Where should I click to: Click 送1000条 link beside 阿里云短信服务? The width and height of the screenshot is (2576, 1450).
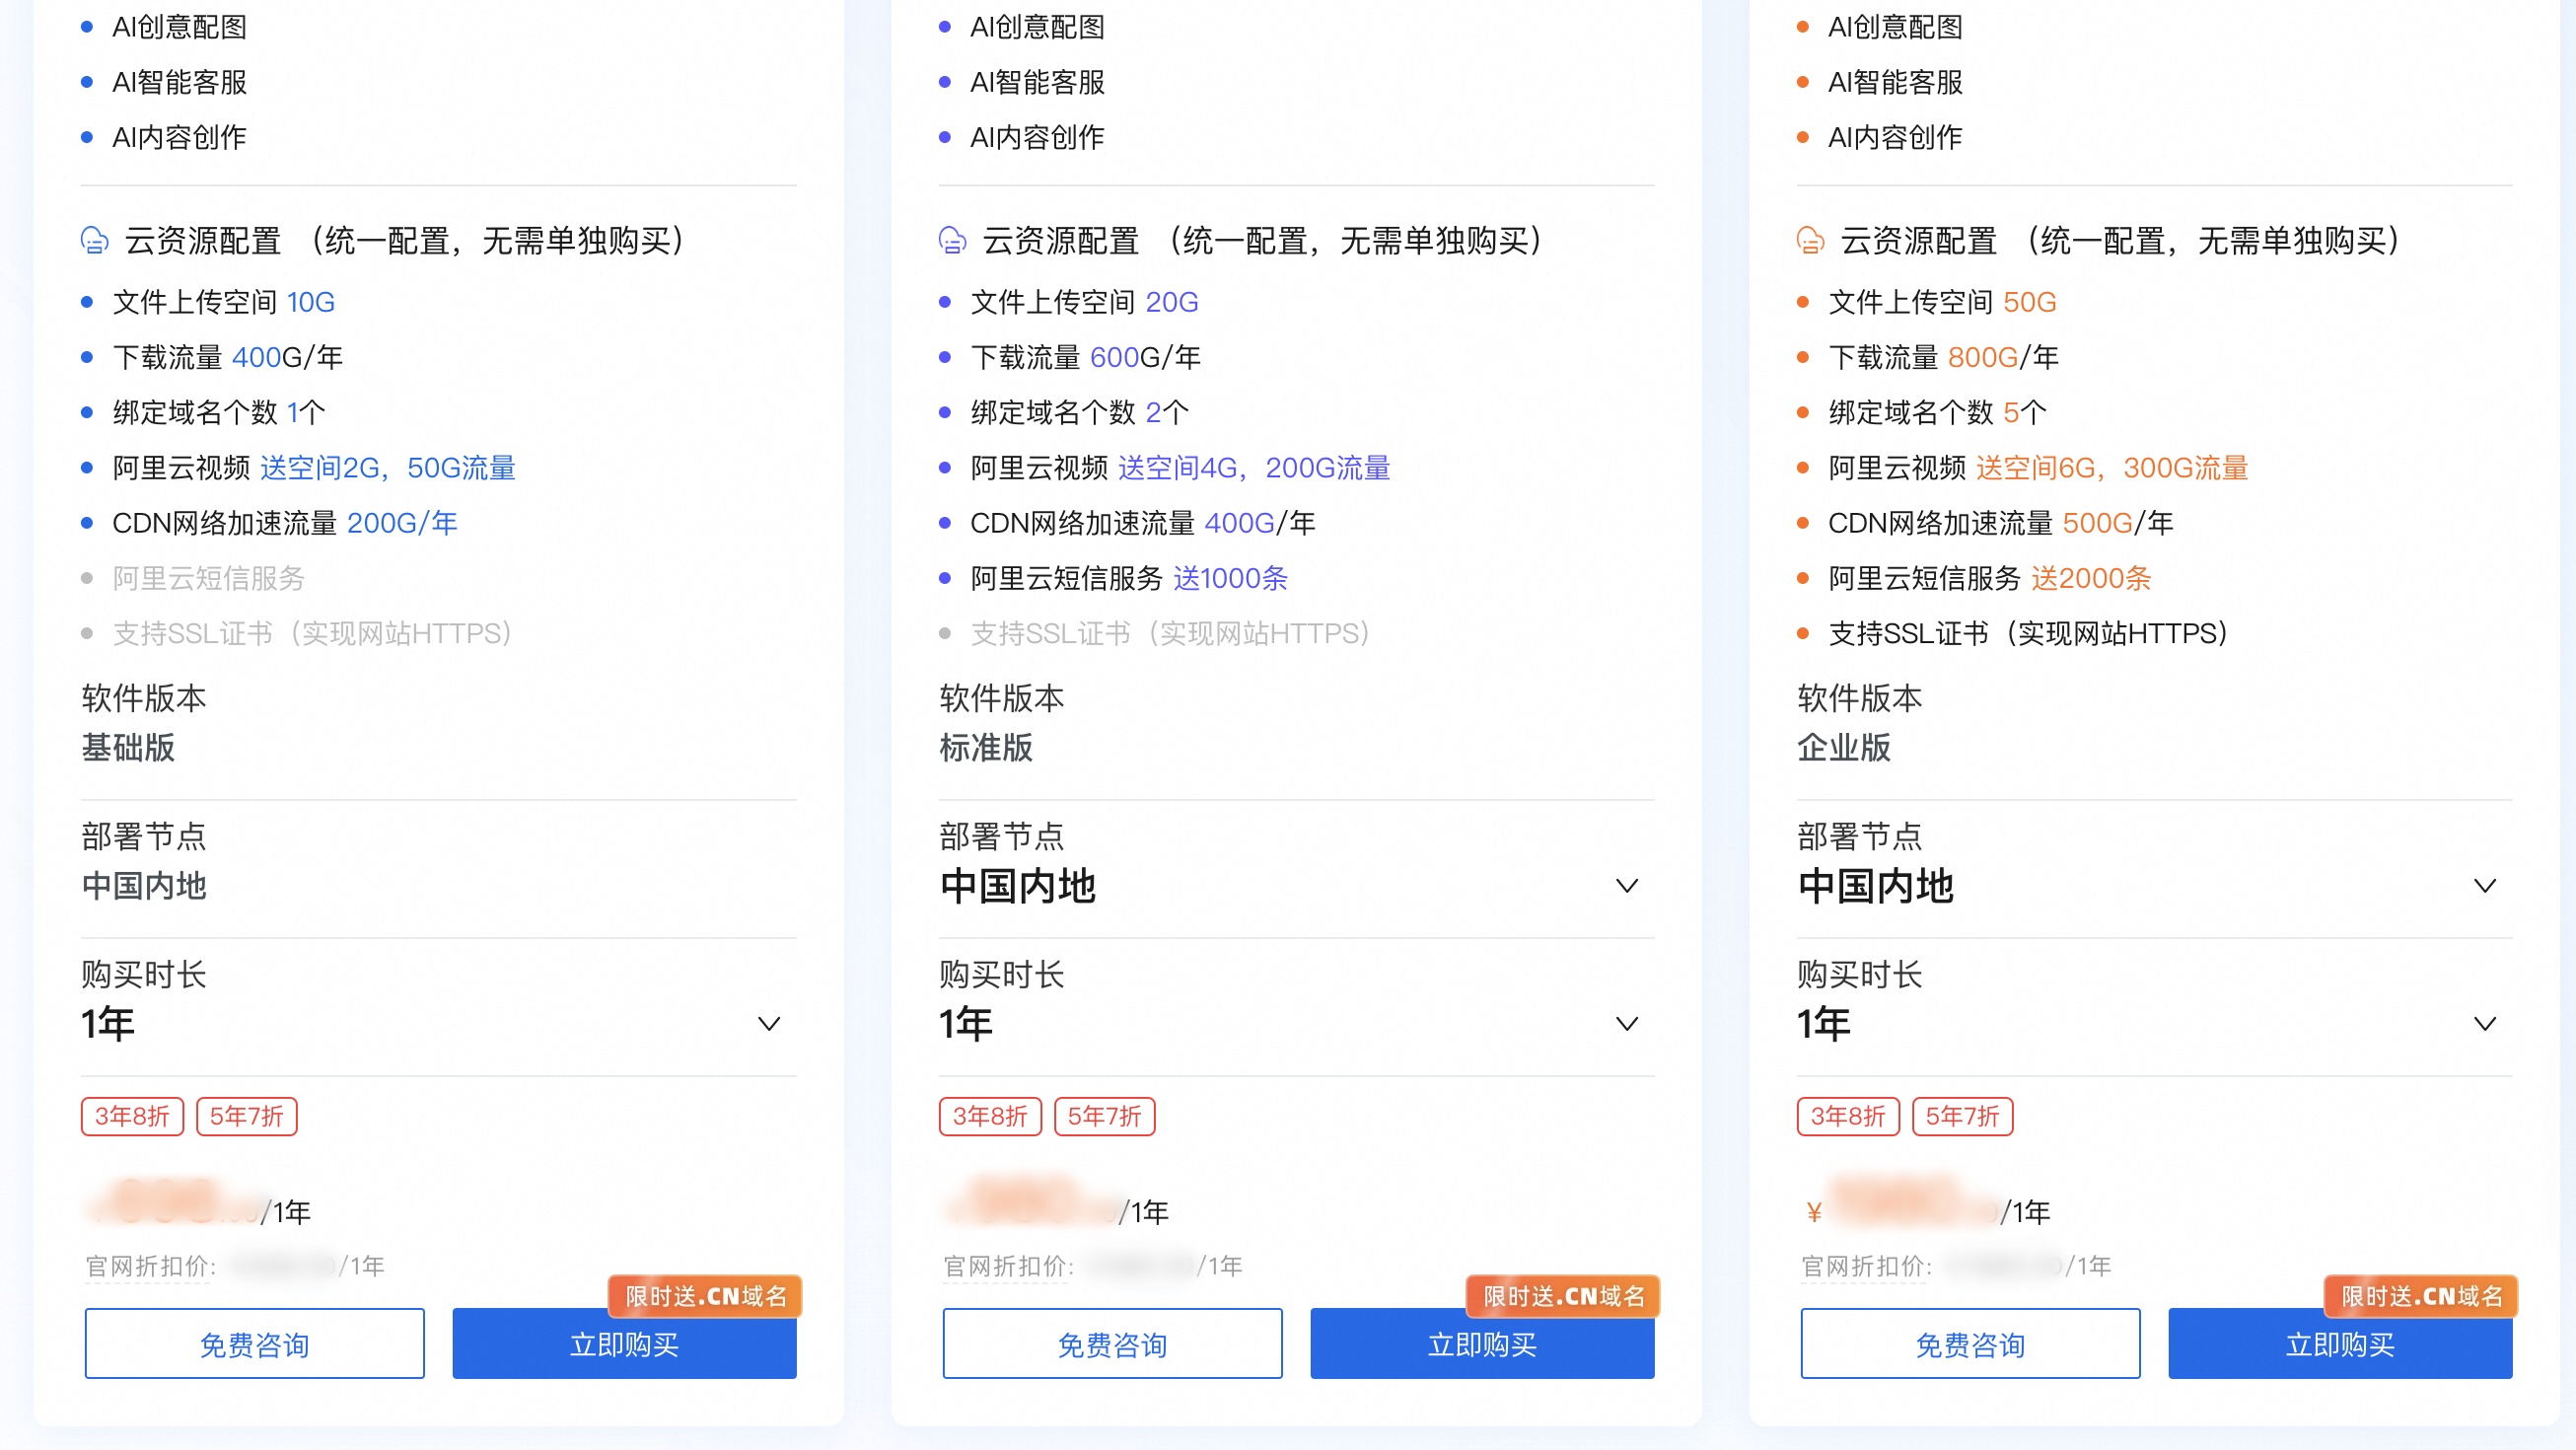tap(1231, 578)
